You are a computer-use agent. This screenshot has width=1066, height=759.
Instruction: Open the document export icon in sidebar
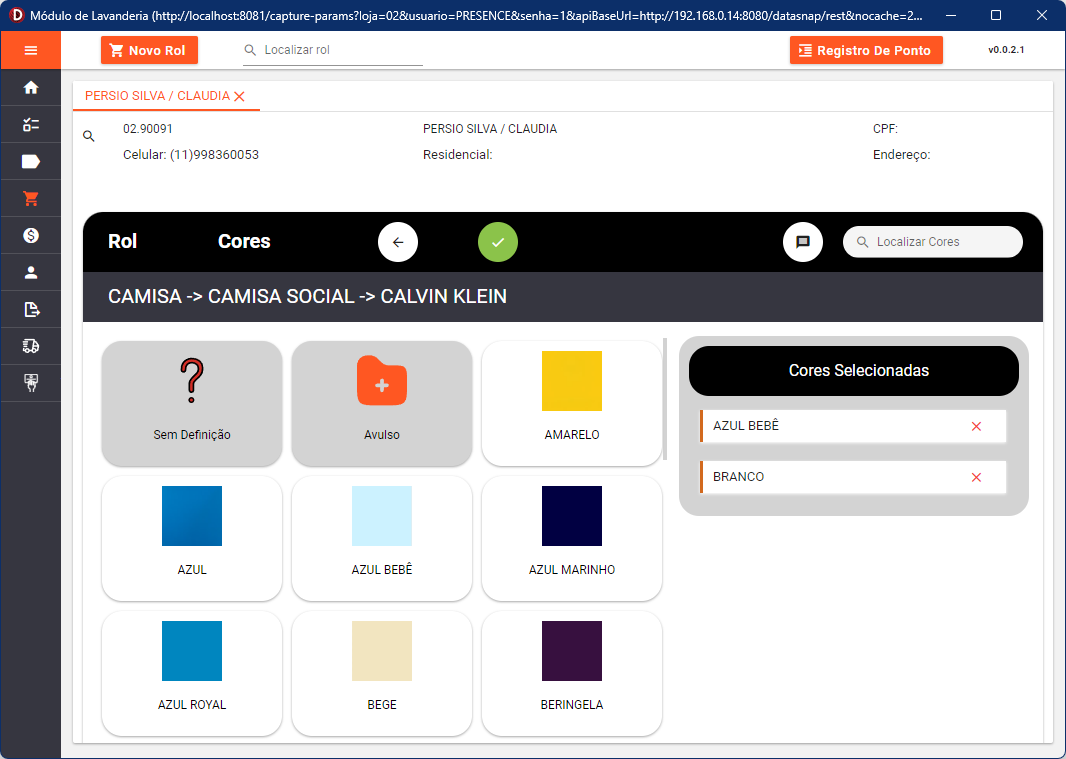coord(31,309)
